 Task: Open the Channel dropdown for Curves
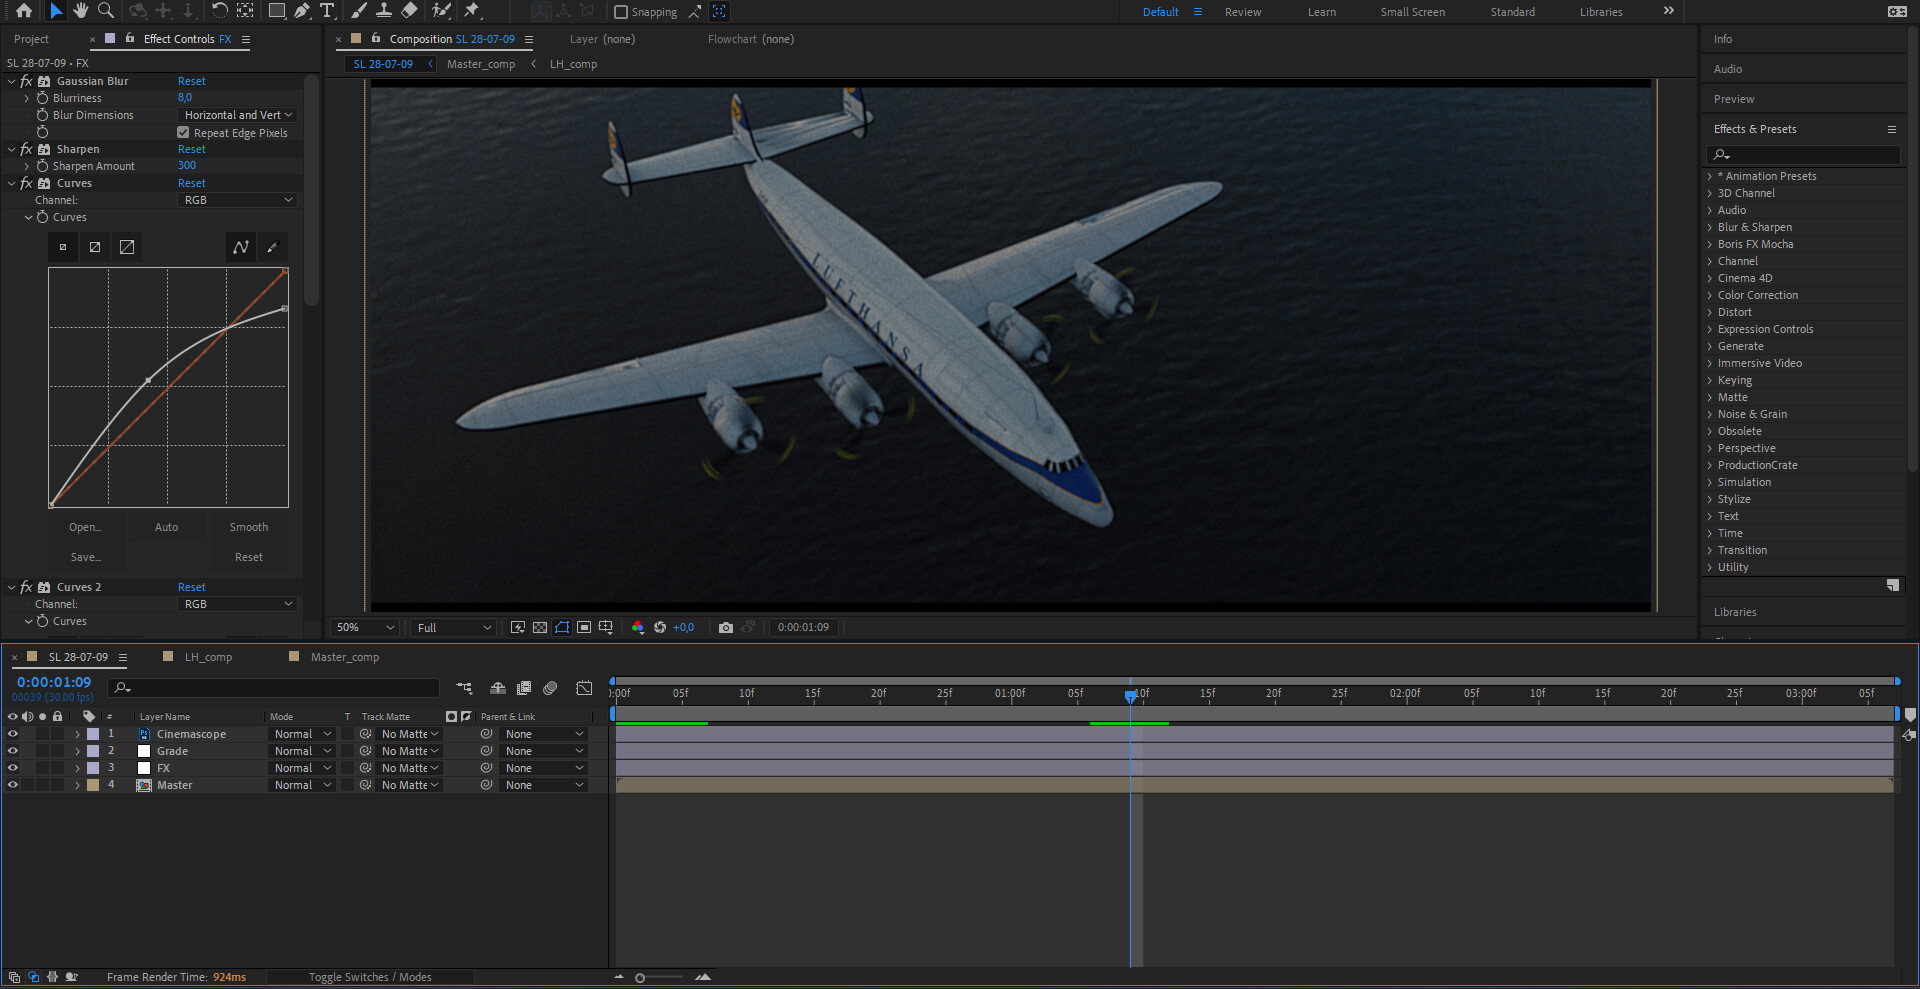pyautogui.click(x=236, y=199)
